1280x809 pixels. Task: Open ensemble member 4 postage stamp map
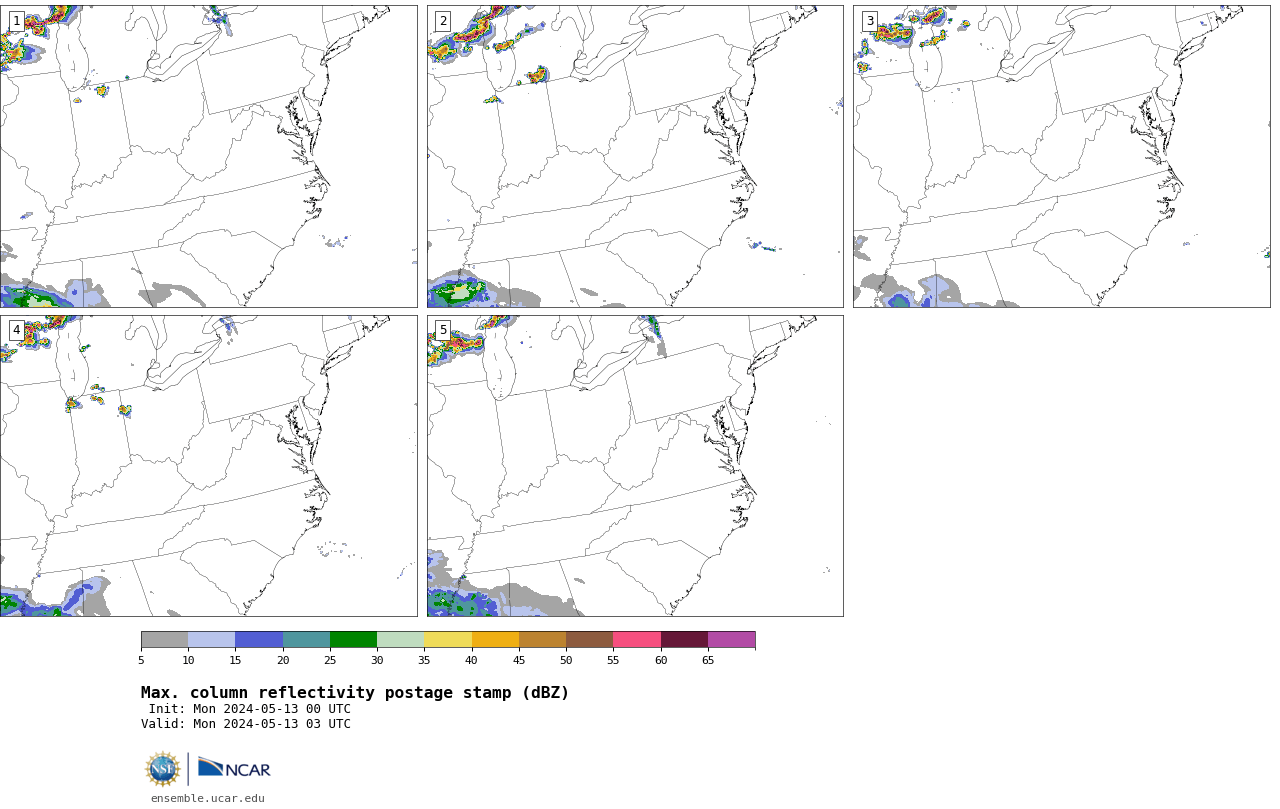pos(209,466)
